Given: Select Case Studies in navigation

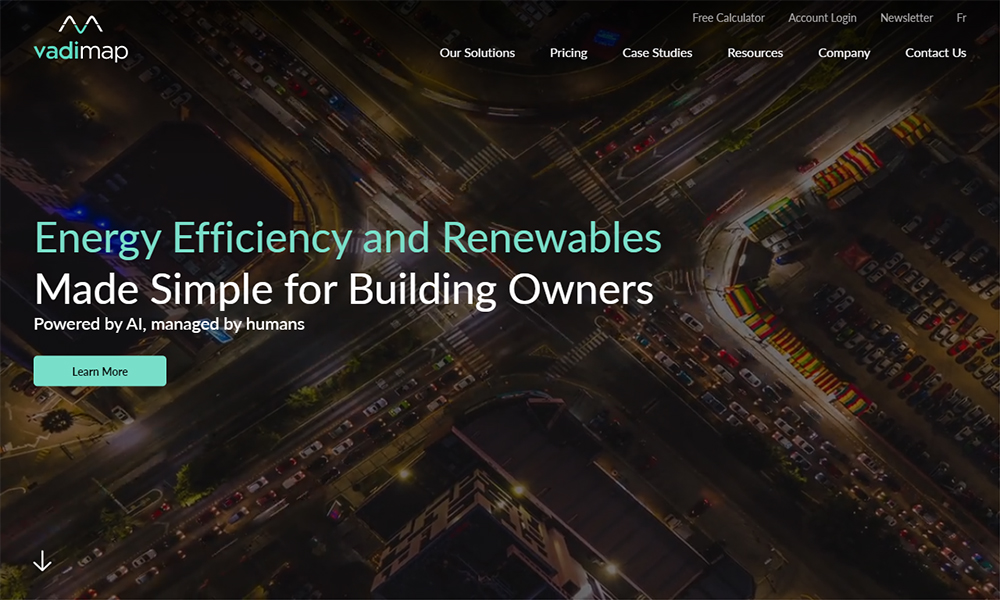Looking at the screenshot, I should (657, 53).
